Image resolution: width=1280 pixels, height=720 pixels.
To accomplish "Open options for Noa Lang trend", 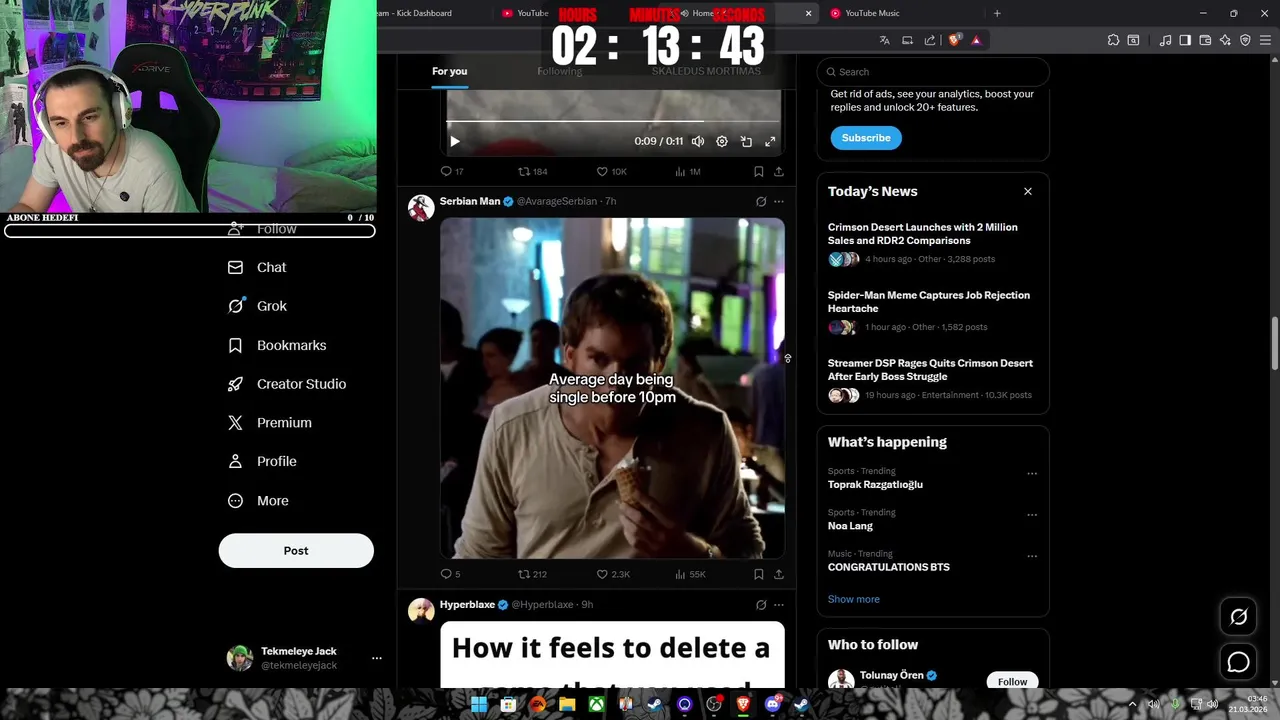I will (x=1032, y=515).
